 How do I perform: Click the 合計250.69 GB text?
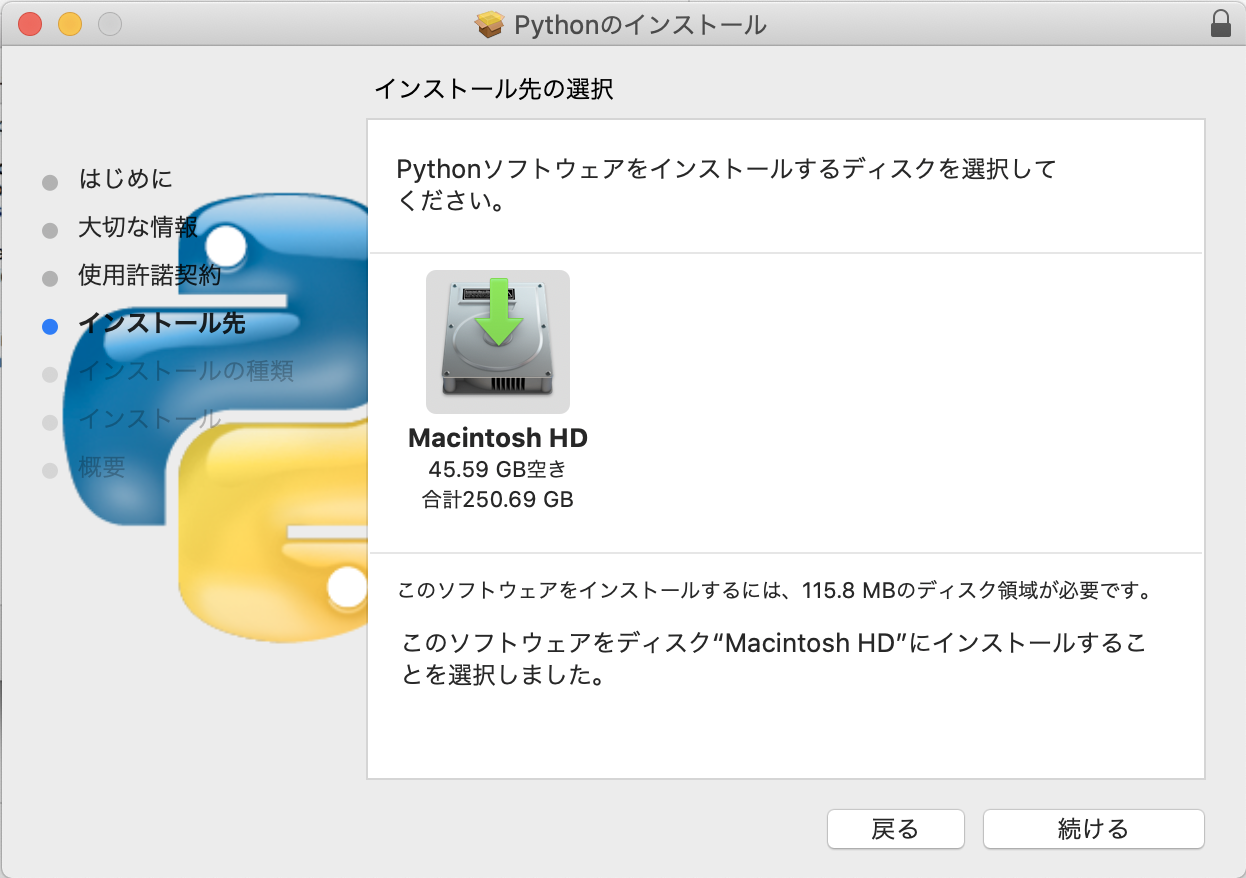[x=498, y=499]
